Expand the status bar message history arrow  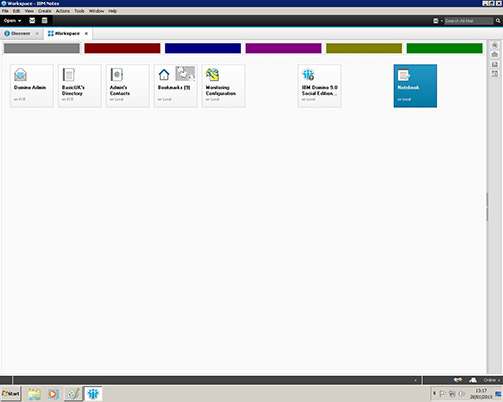pos(415,380)
